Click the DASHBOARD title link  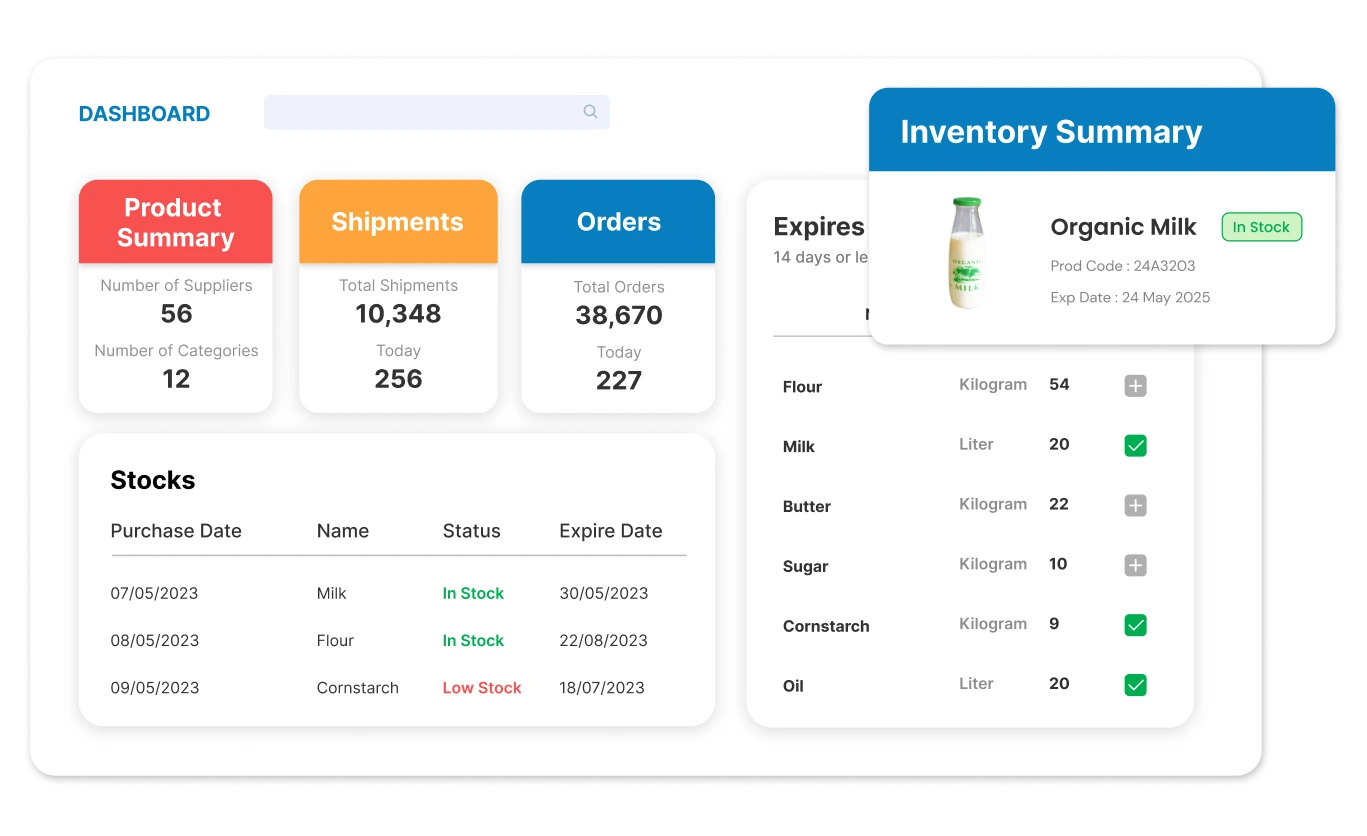click(x=144, y=114)
